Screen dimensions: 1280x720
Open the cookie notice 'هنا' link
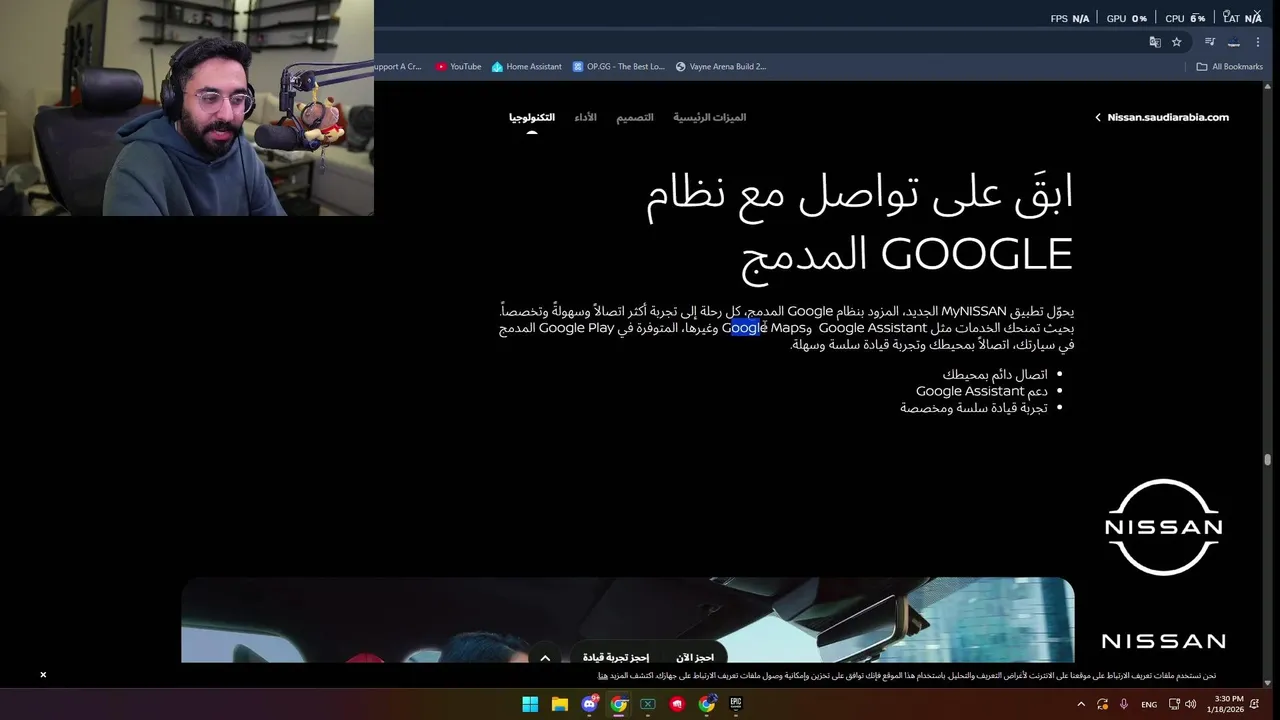pyautogui.click(x=603, y=676)
